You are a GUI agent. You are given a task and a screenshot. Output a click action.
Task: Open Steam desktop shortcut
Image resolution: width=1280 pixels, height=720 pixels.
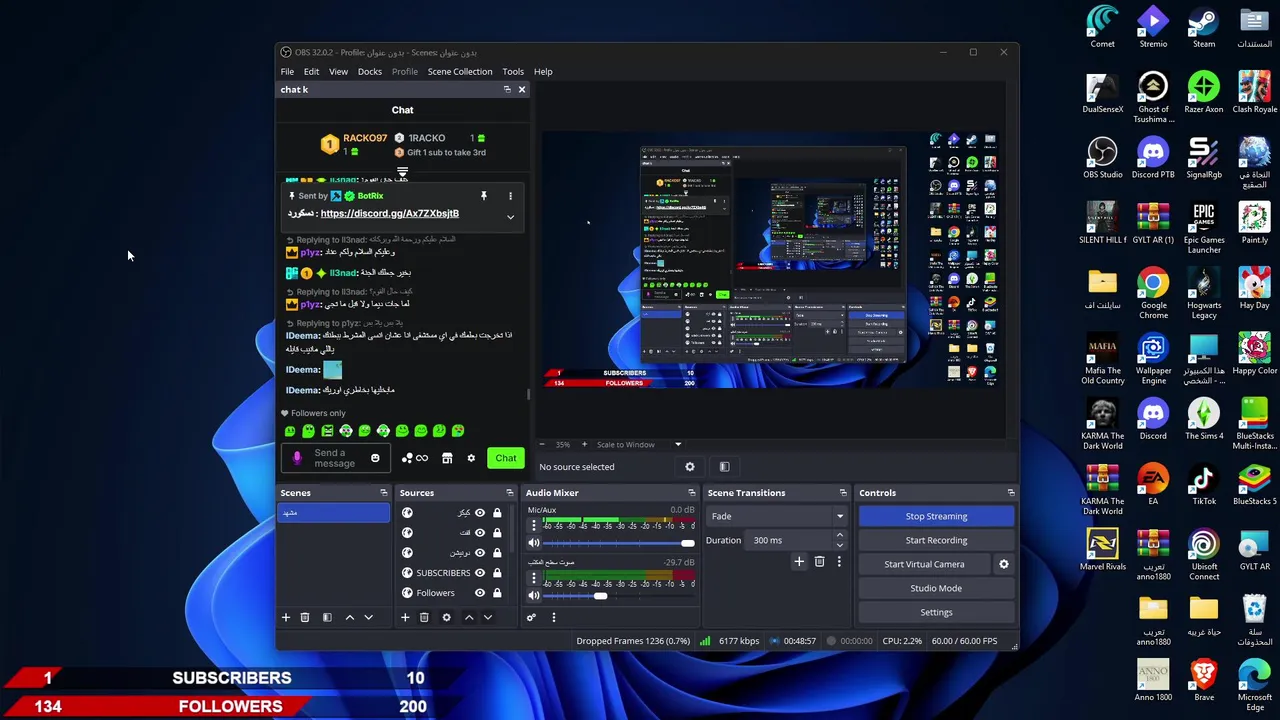click(1204, 29)
